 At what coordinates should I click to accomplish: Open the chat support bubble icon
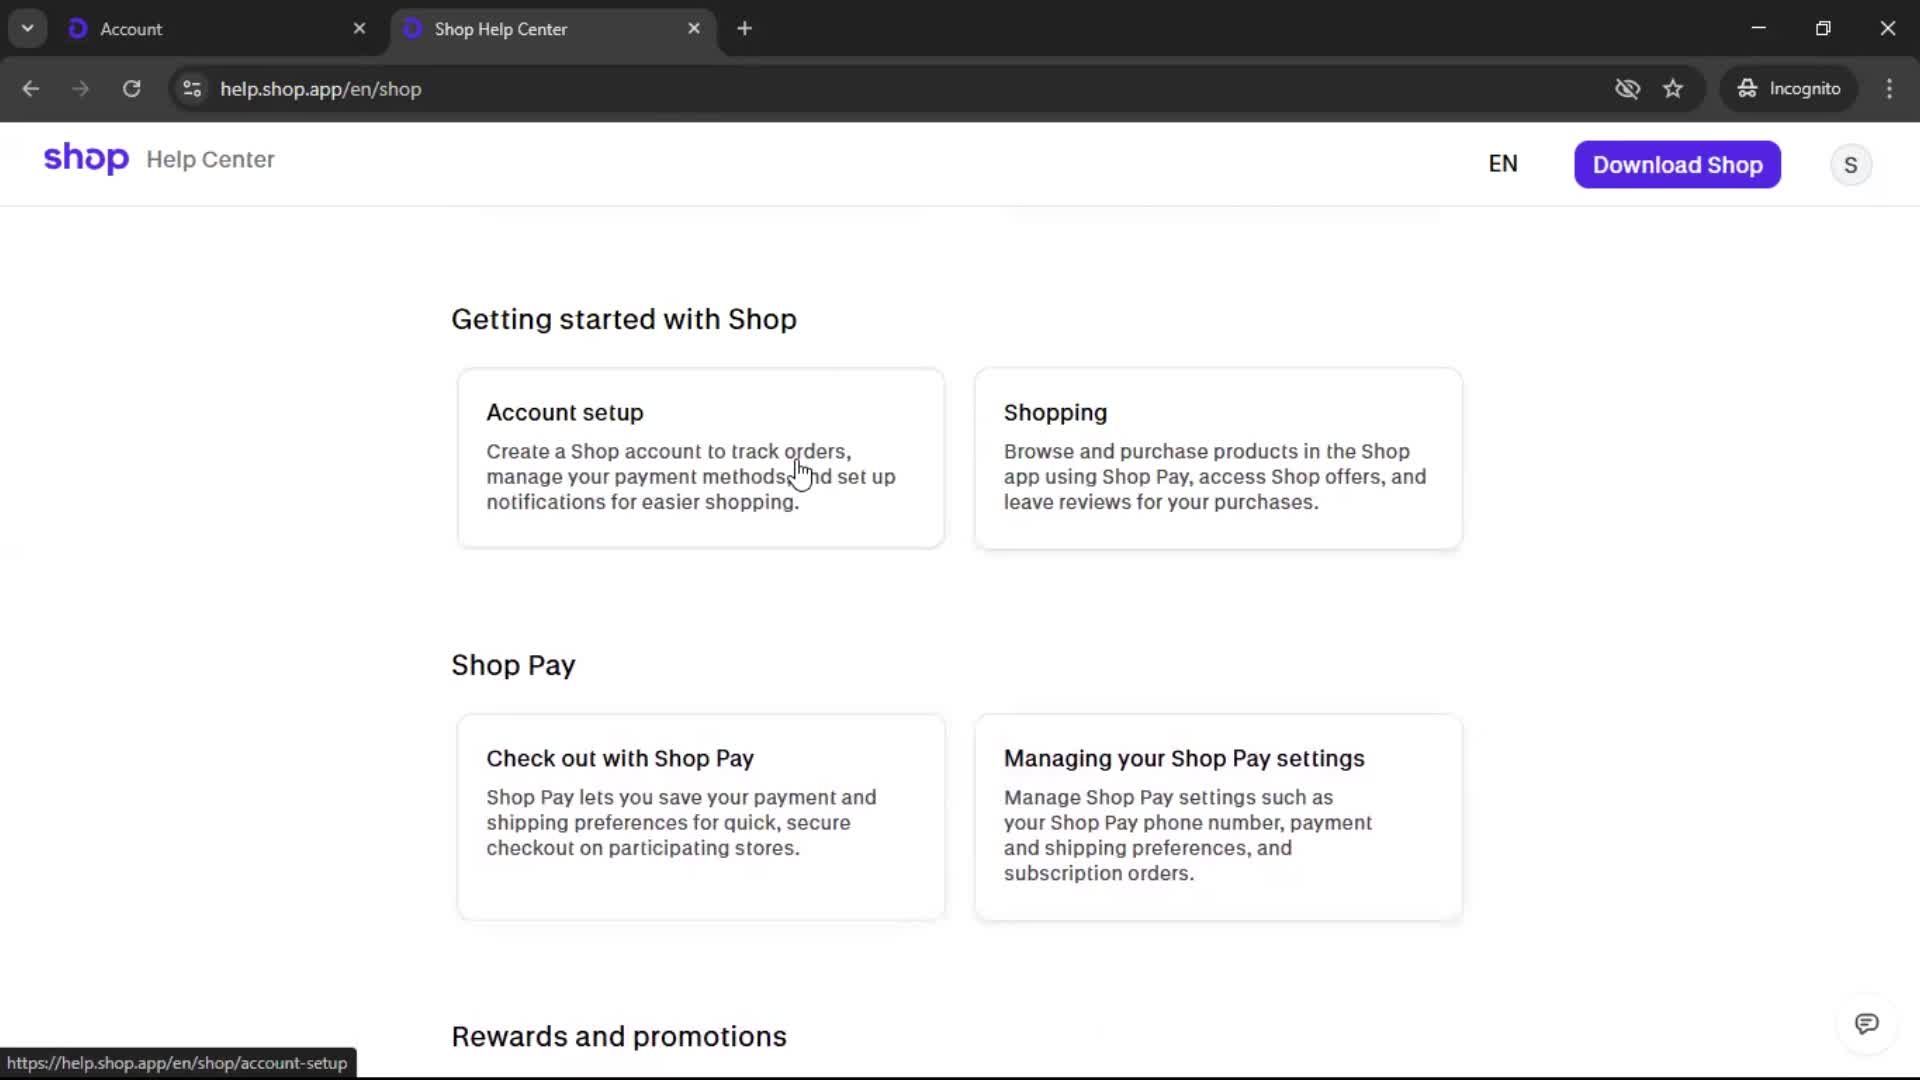point(1866,1024)
